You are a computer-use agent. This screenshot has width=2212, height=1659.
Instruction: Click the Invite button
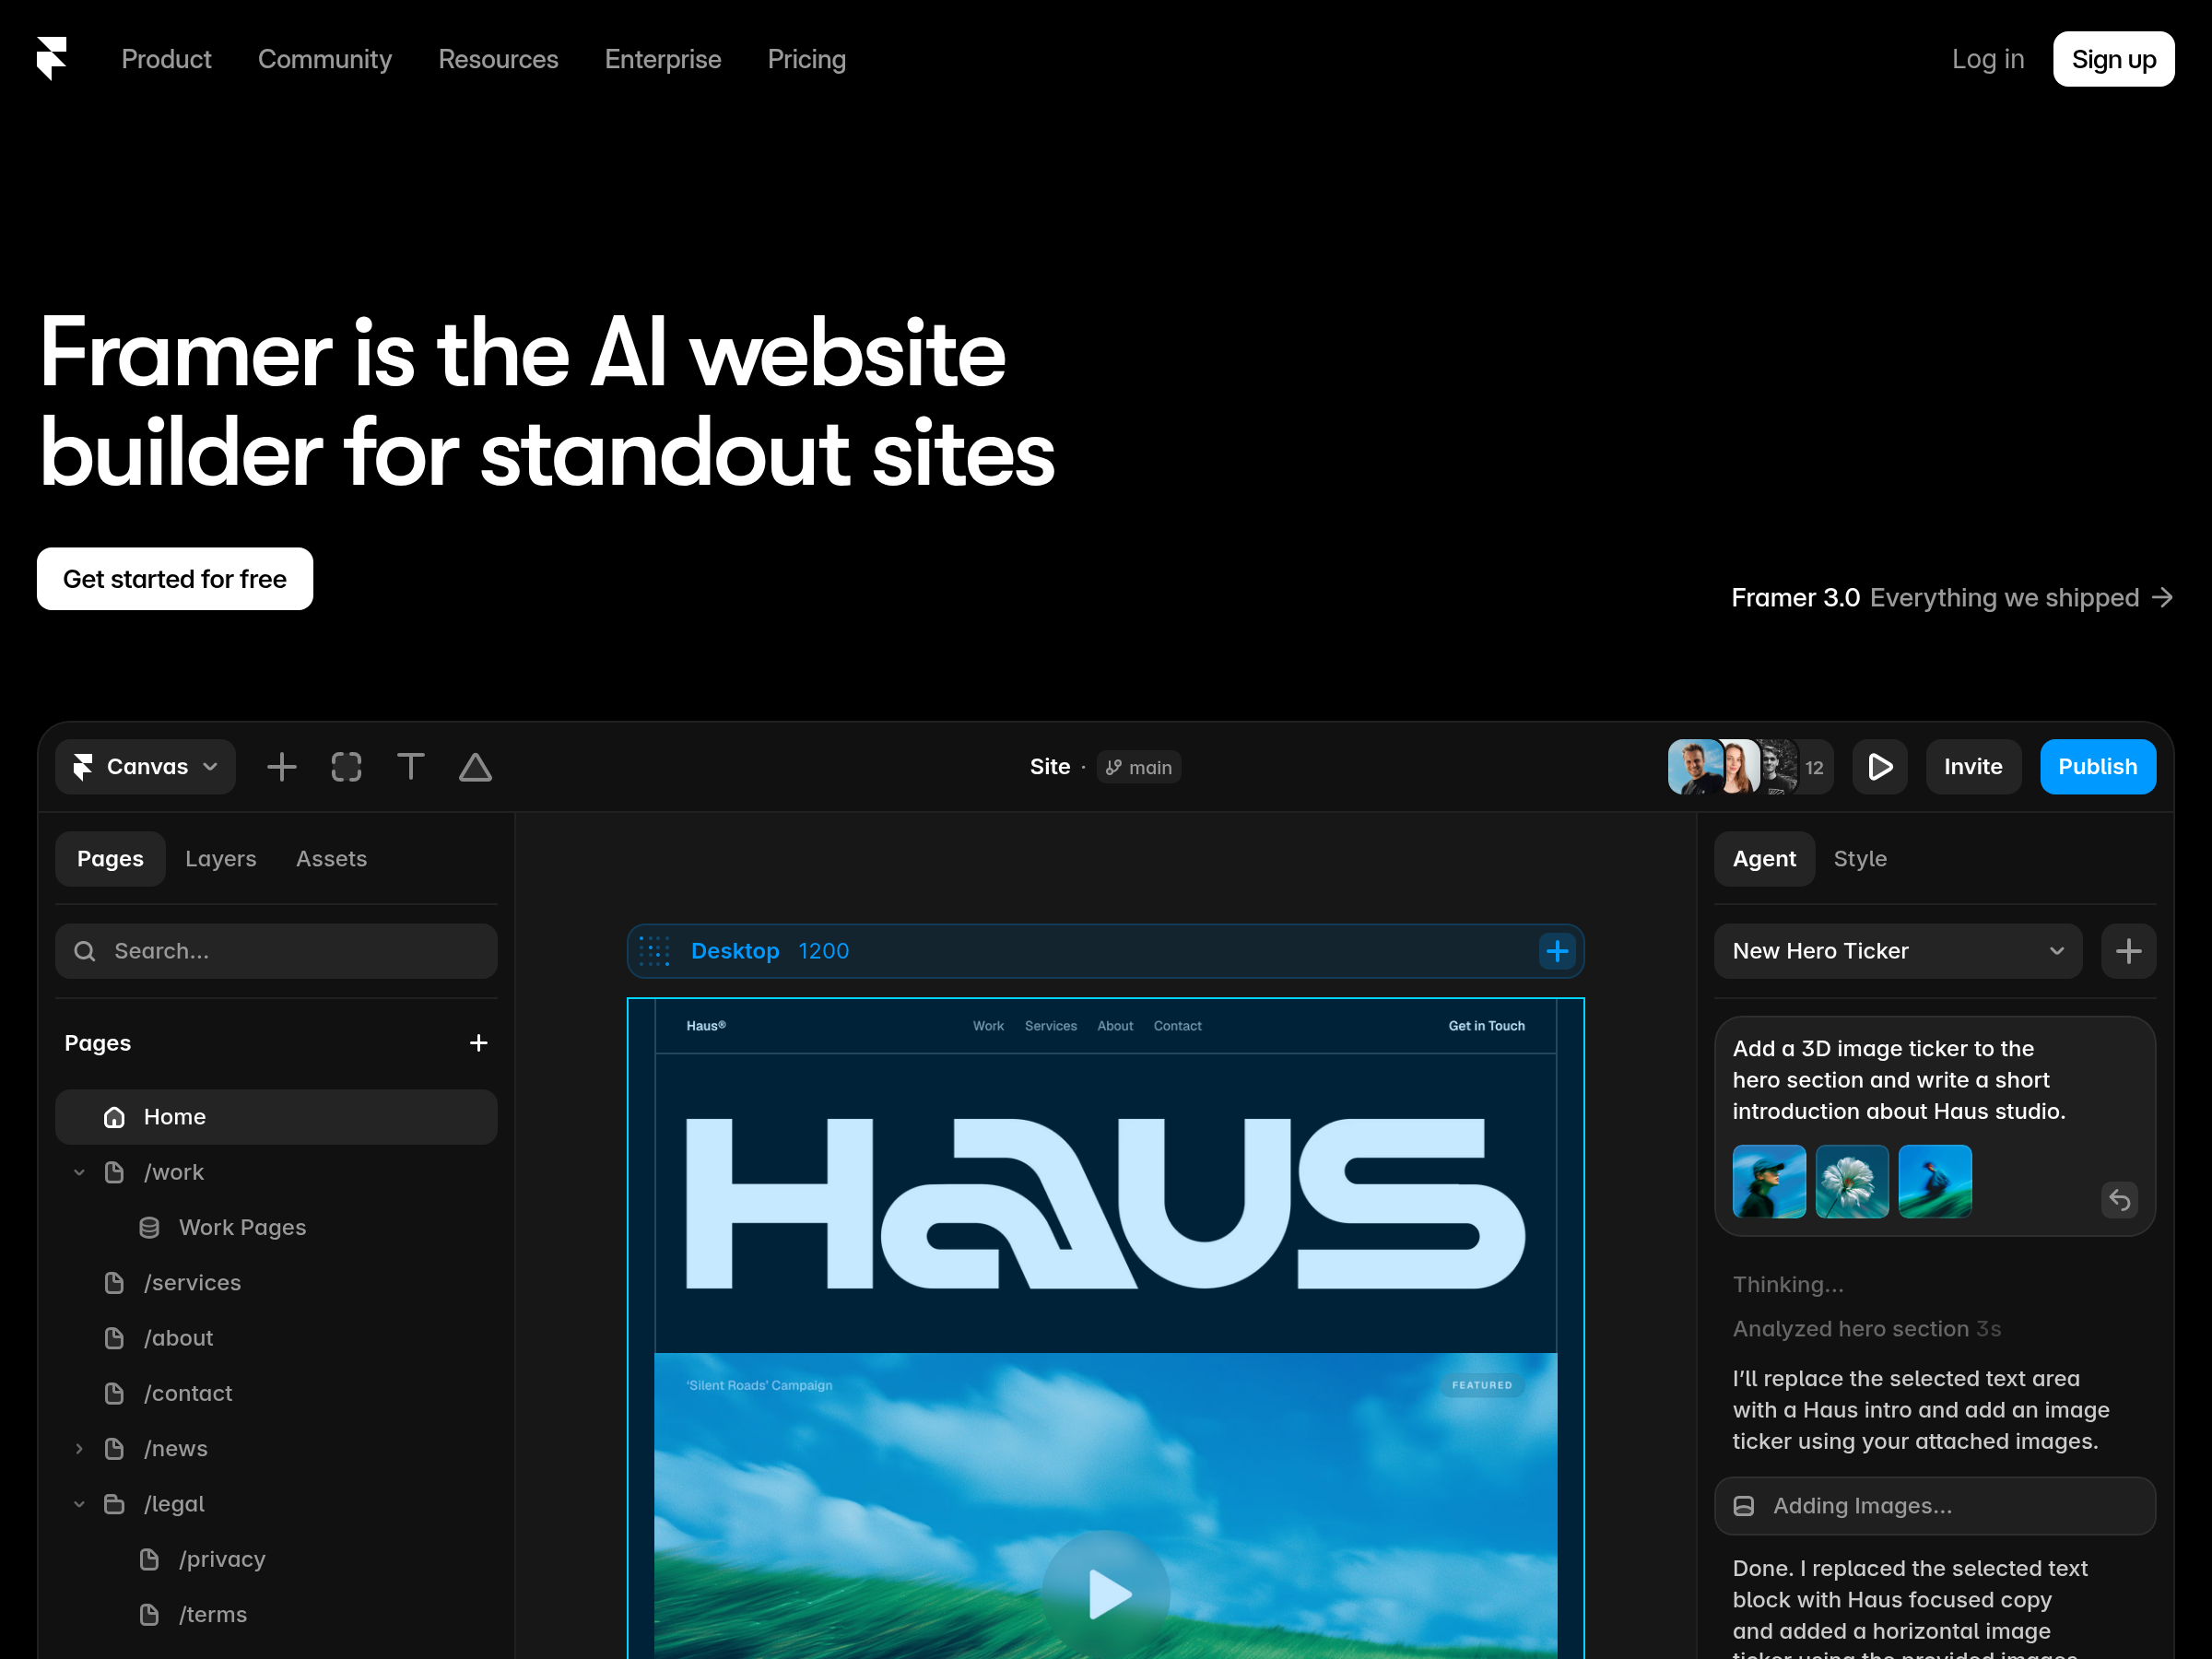[1973, 767]
